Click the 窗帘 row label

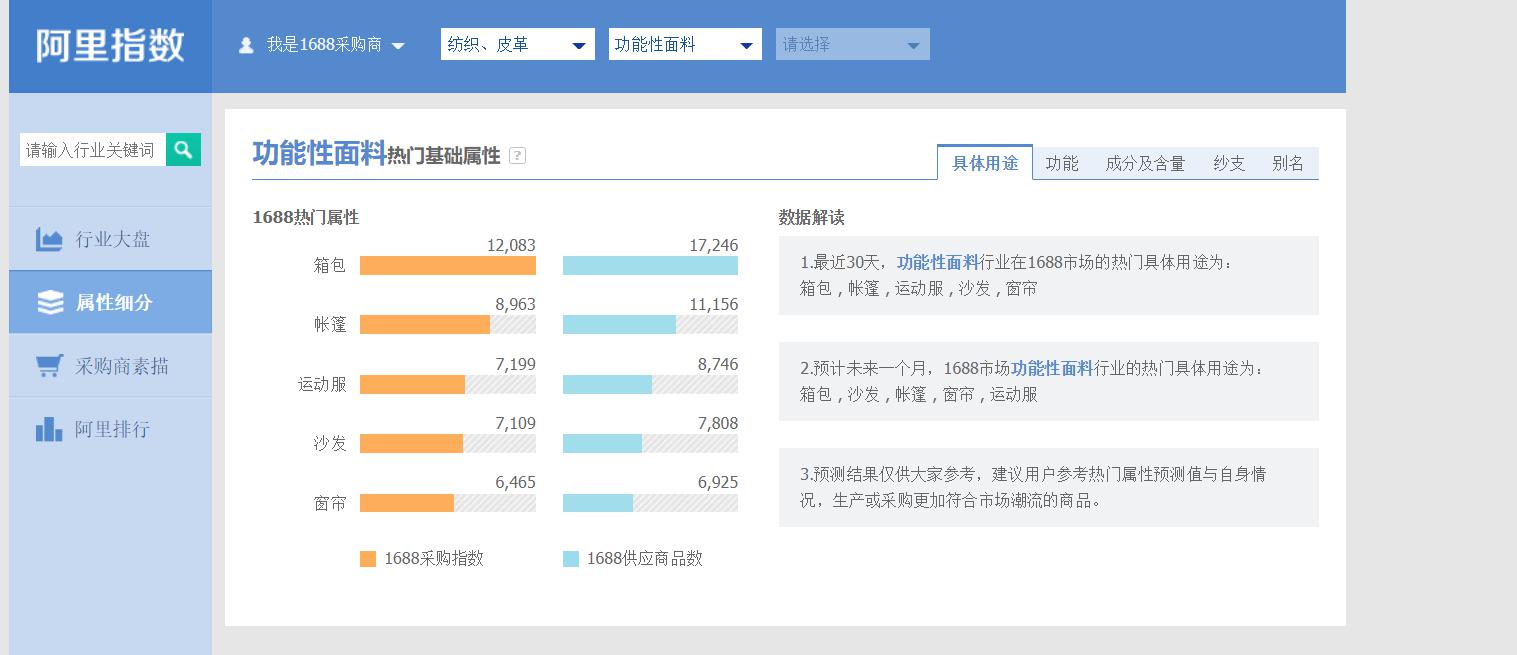(x=330, y=503)
